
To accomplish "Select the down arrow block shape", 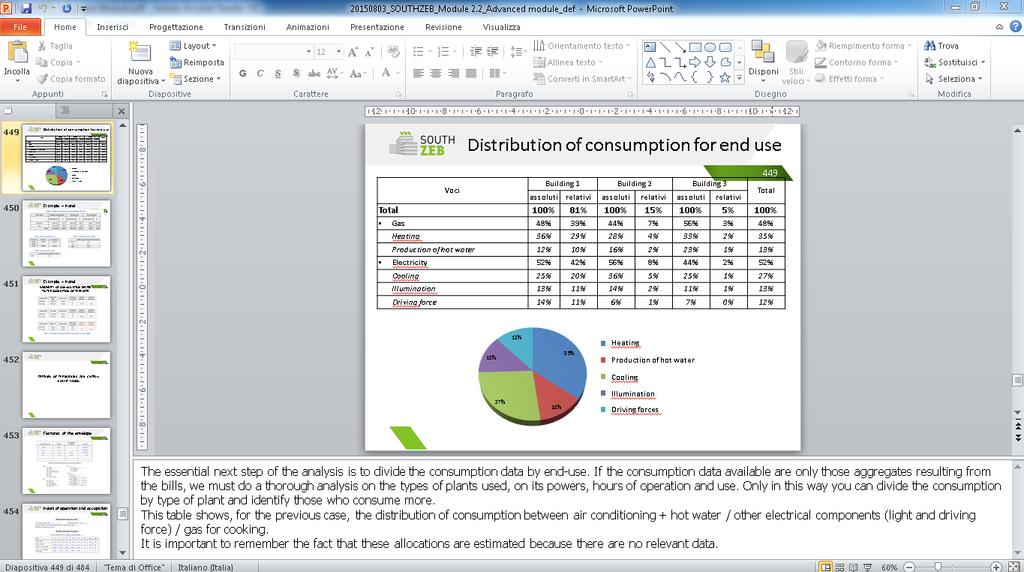I will click(710, 63).
